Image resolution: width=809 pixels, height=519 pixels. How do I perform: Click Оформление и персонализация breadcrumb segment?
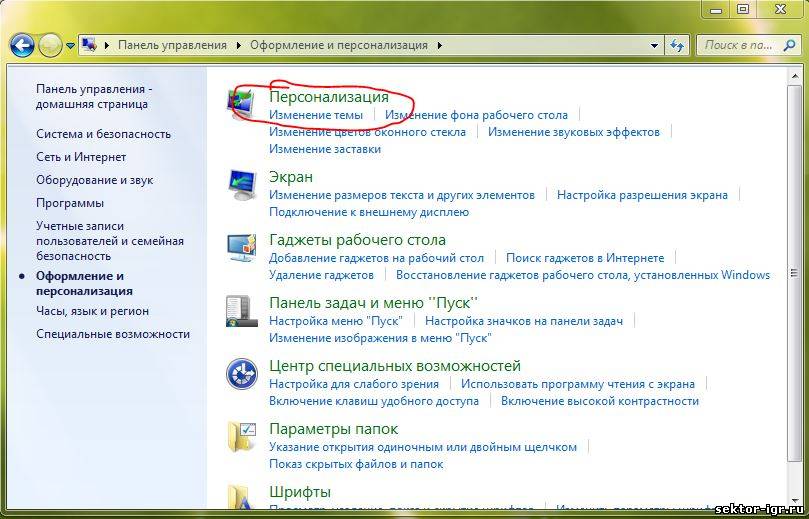[x=339, y=45]
